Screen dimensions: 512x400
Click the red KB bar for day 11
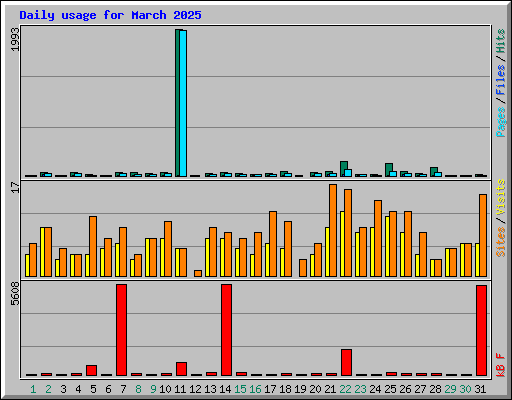pos(181,369)
